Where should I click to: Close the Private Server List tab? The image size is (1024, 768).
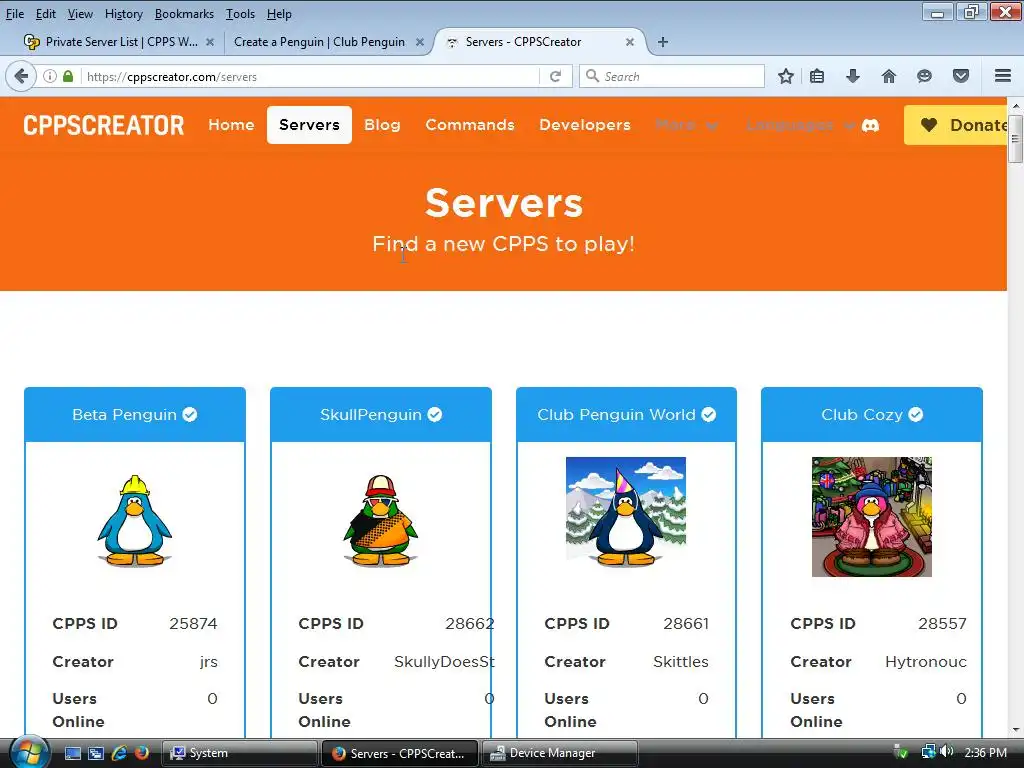coord(210,42)
